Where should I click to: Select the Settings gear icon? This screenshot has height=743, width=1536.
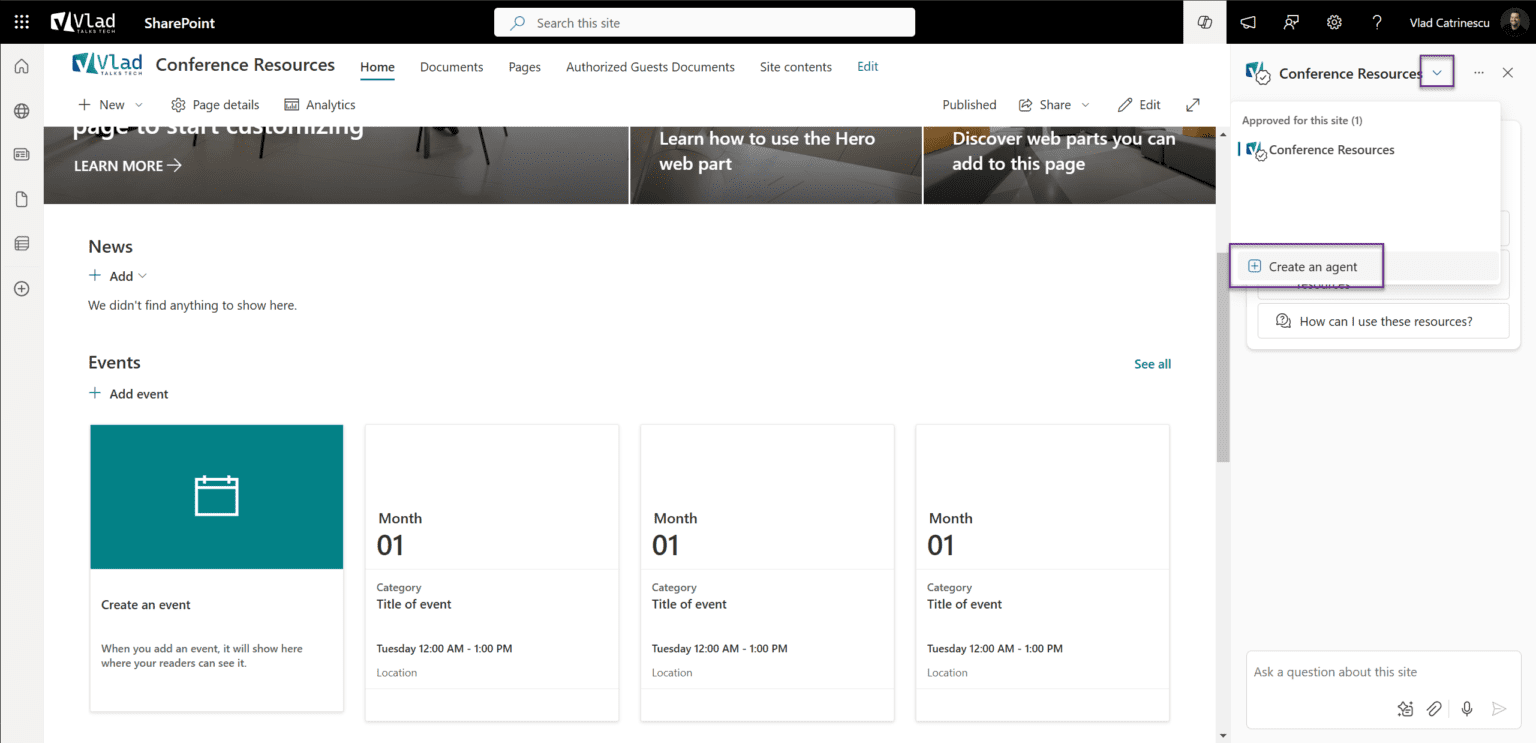tap(1334, 22)
